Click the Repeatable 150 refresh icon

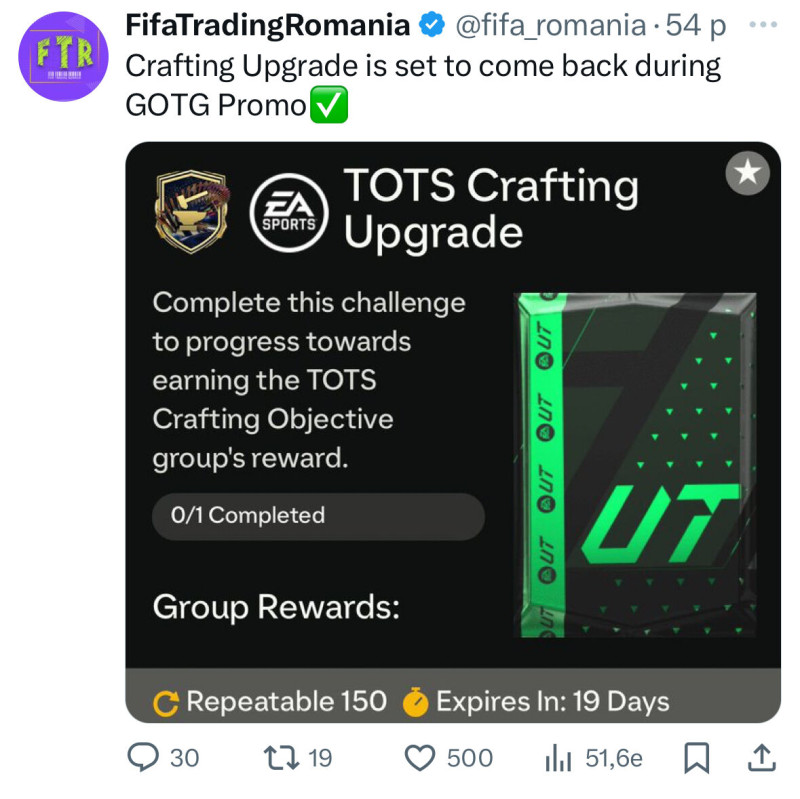[x=166, y=703]
